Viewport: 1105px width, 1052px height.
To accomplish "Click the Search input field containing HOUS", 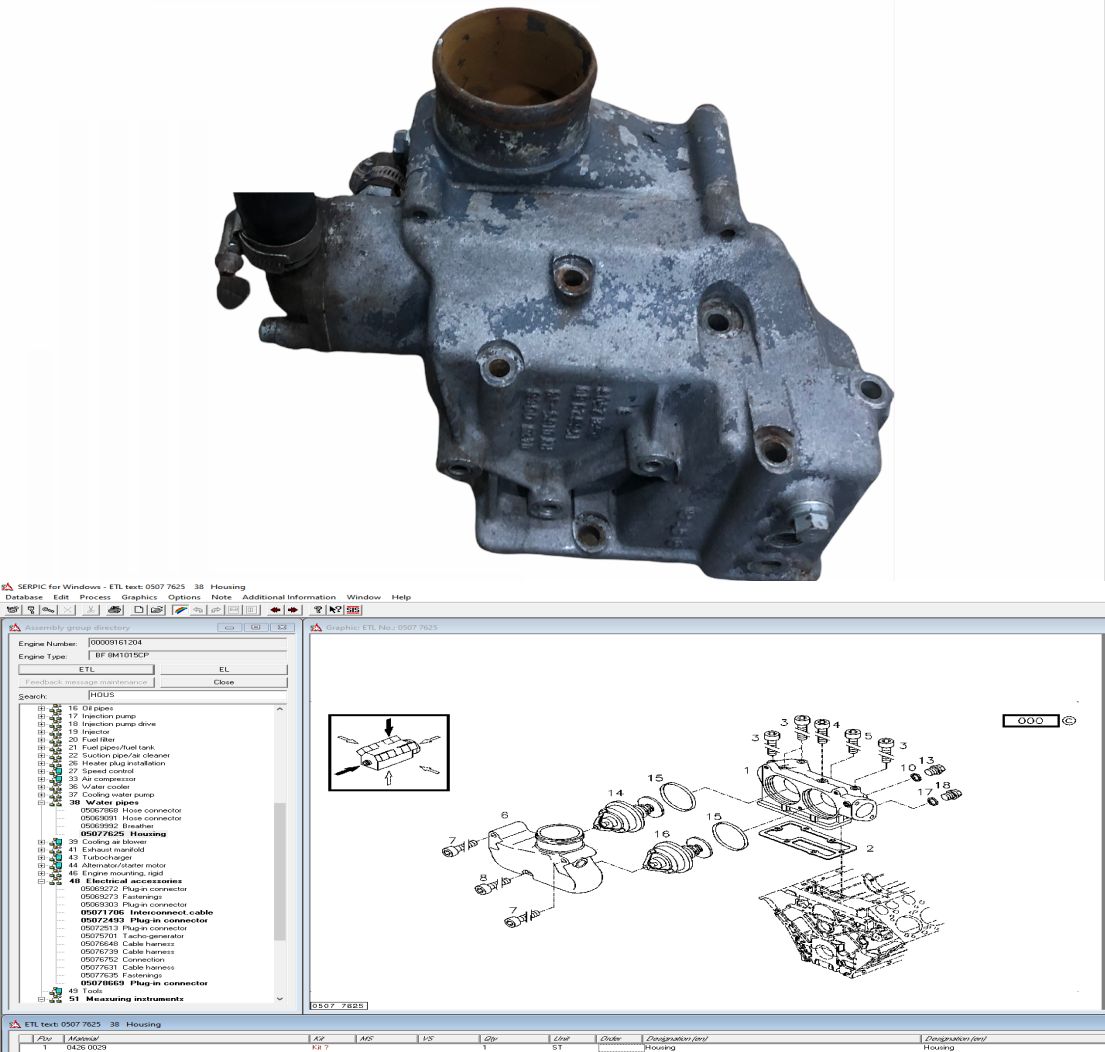I will click(x=187, y=695).
